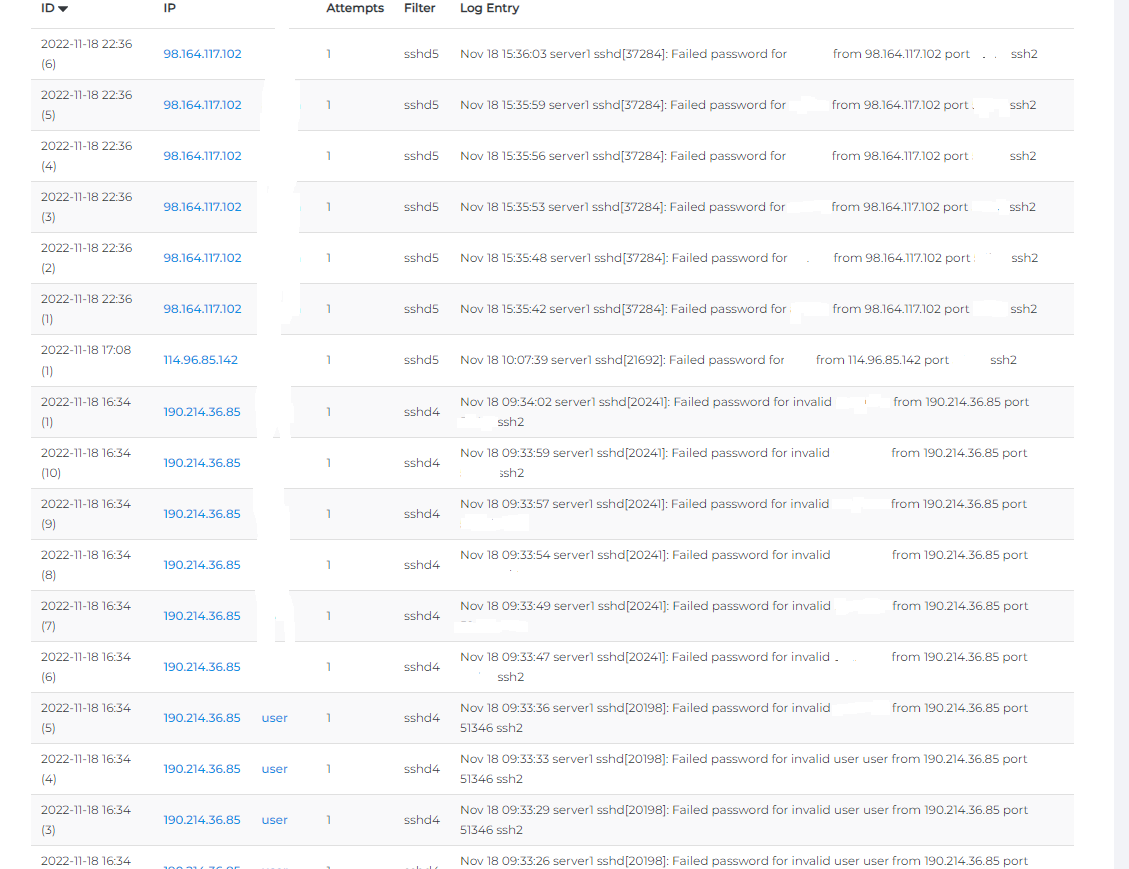
Task: Sort the table by IP column header
Action: [x=169, y=8]
